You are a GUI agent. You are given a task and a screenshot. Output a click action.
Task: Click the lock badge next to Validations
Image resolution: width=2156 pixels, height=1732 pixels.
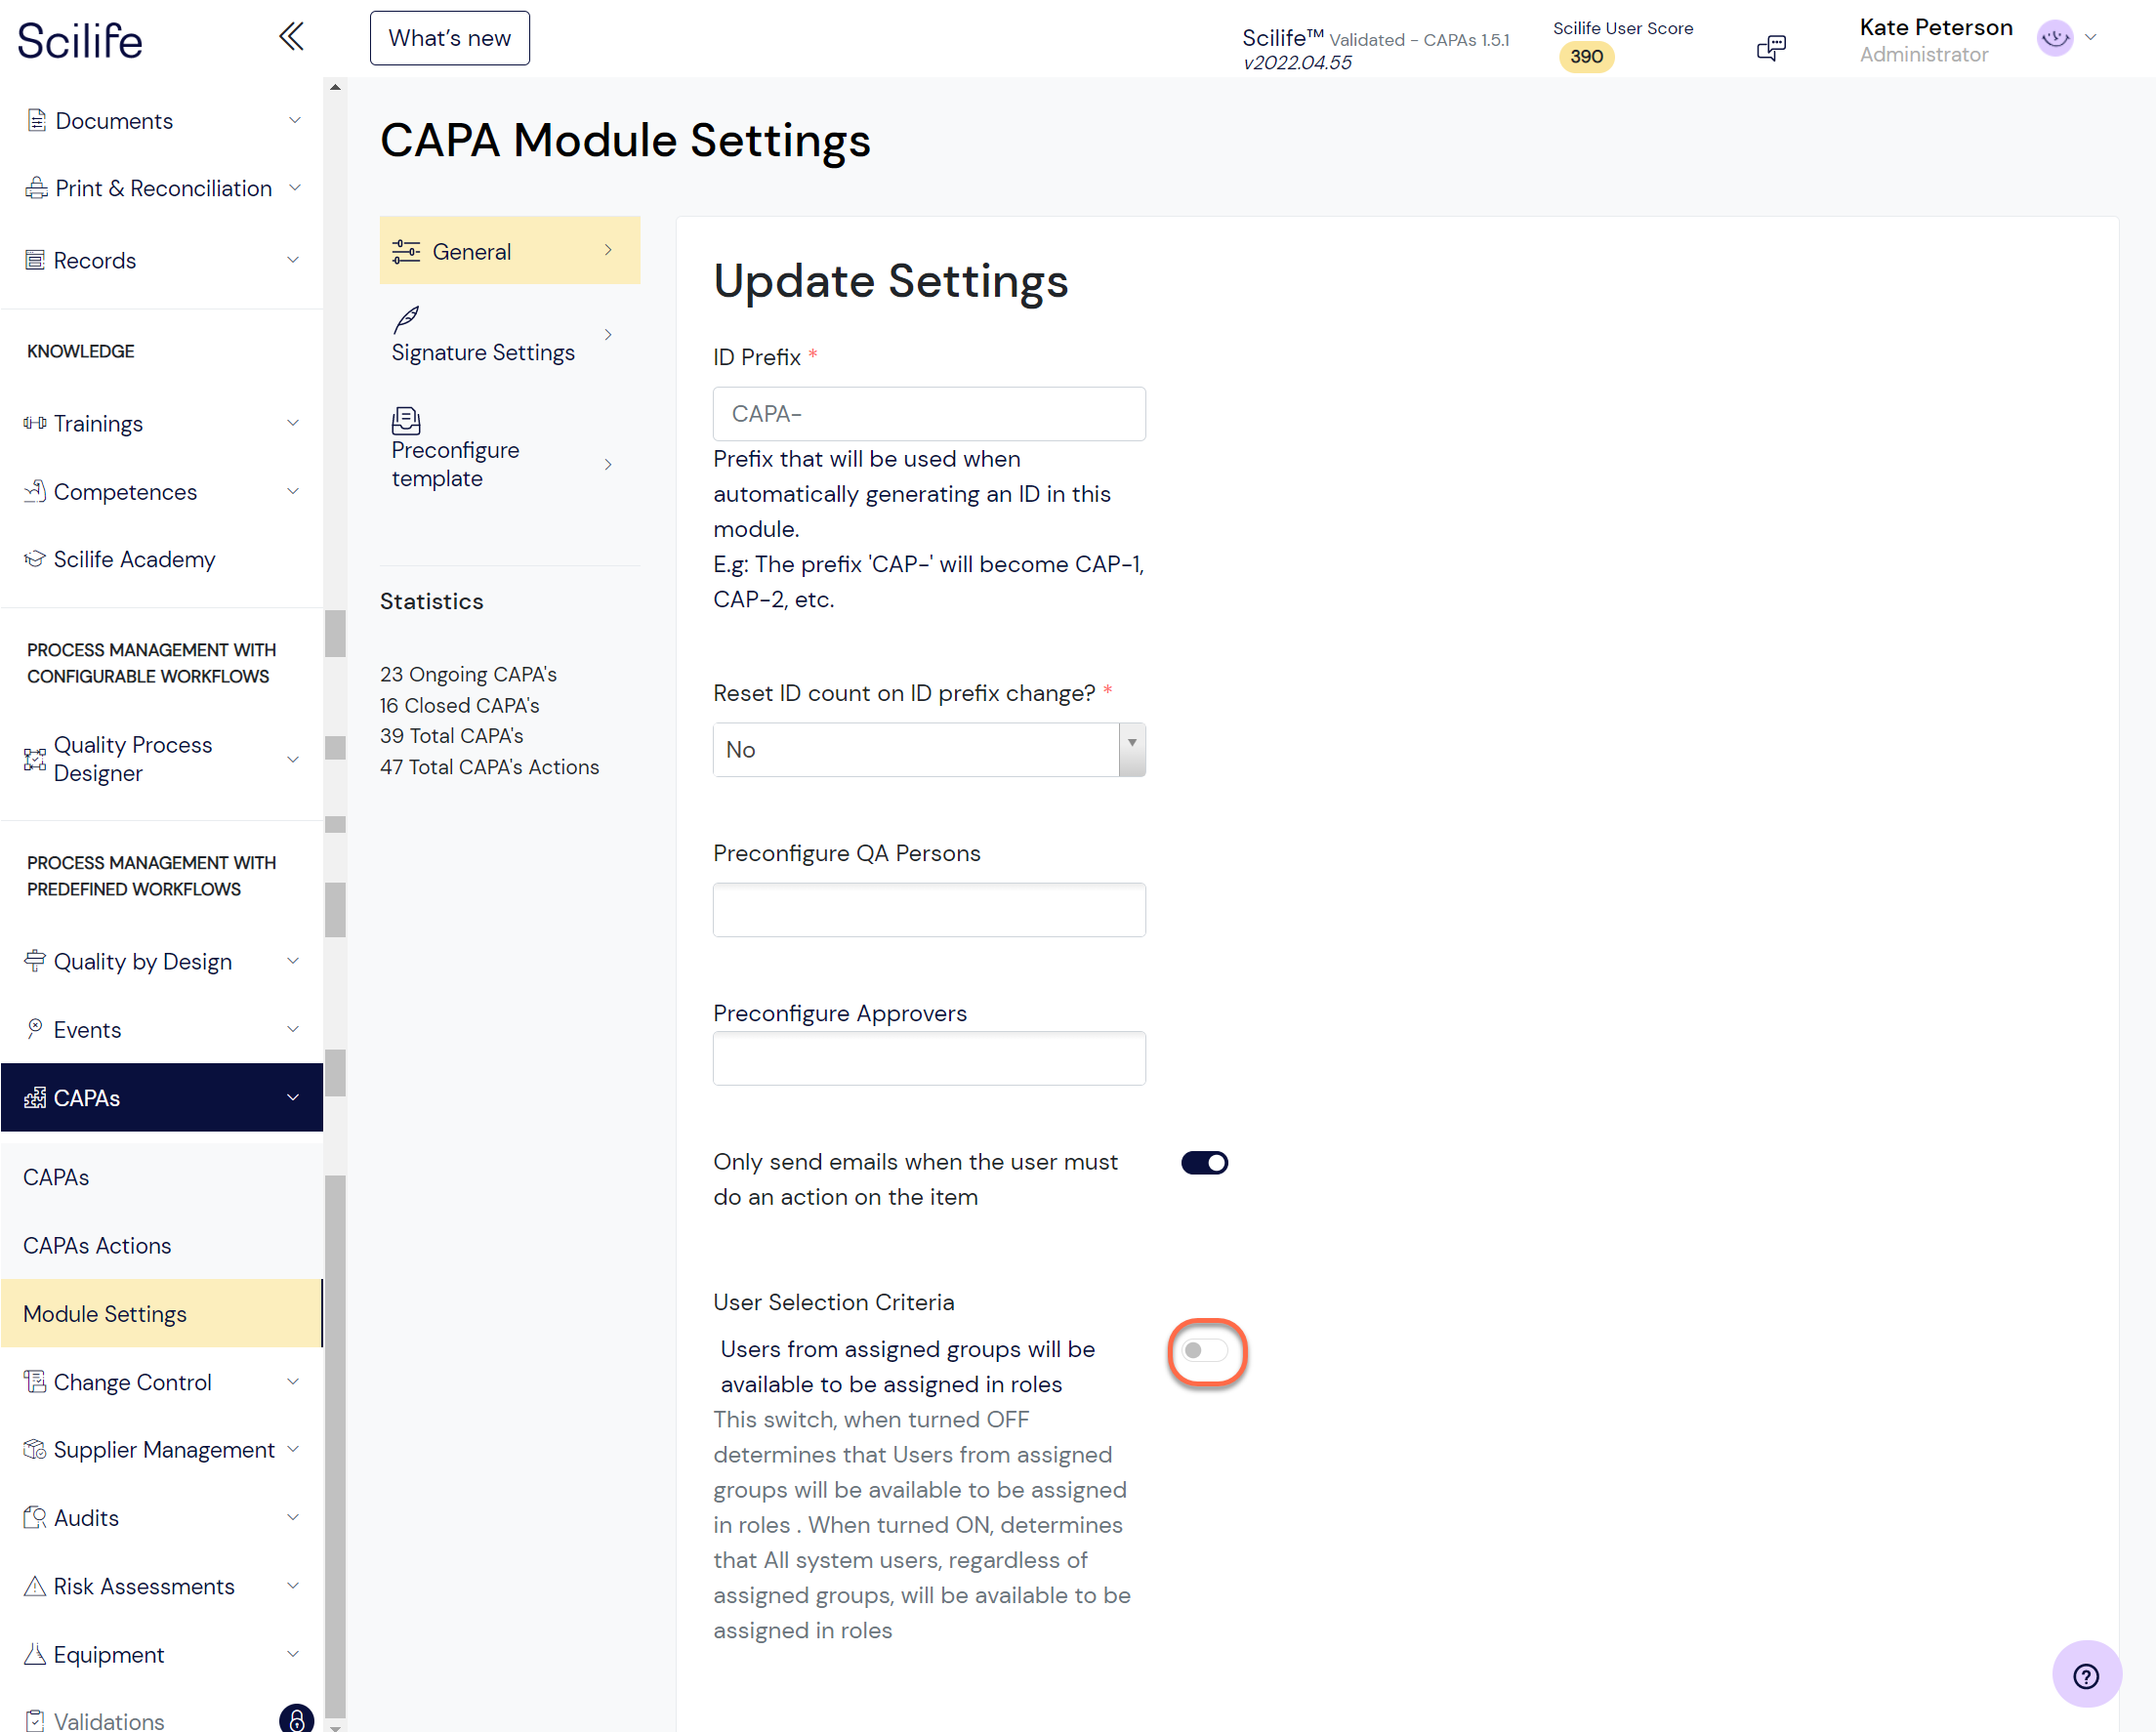[296, 1719]
